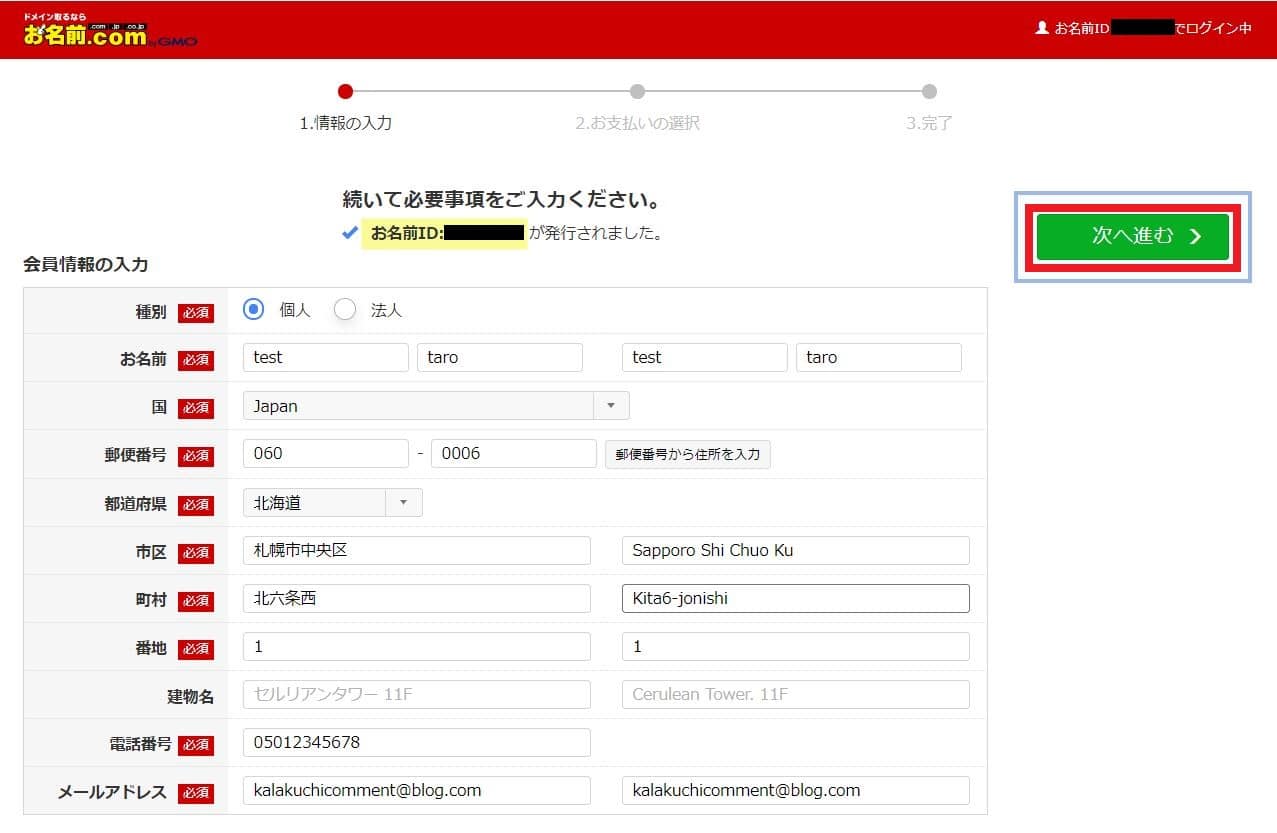Expand the 都道府県 dropdown showing 北海道
Viewport: 1277px width, 833px height.
click(332, 503)
